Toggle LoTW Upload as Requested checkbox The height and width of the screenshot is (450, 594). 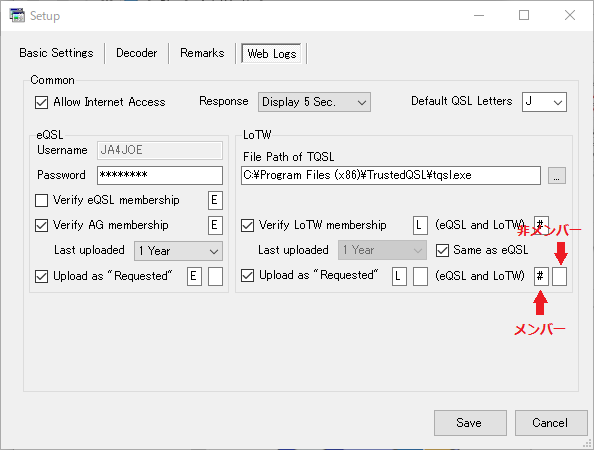[x=247, y=275]
